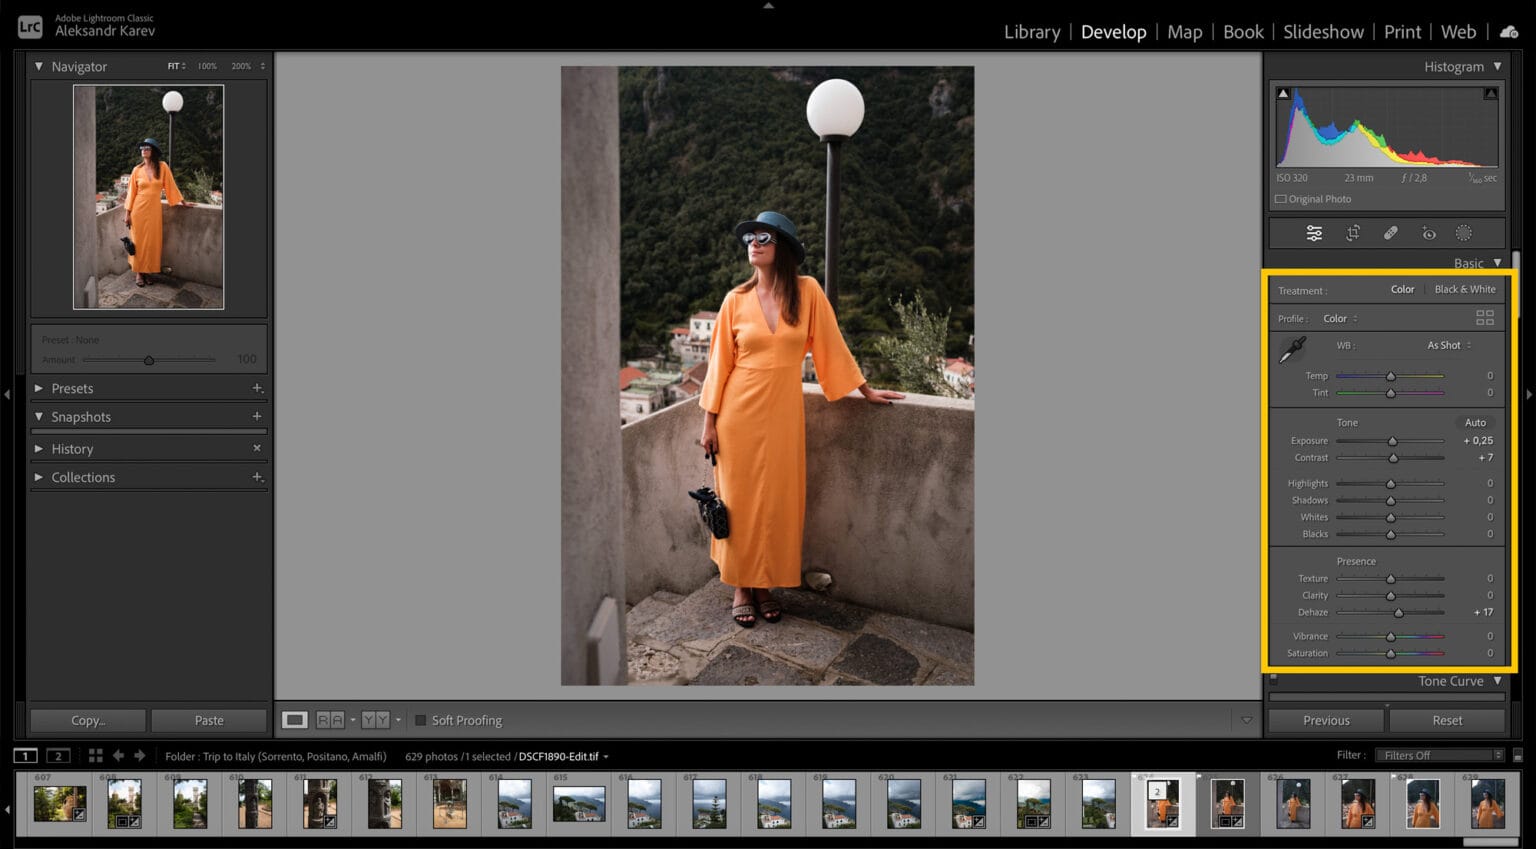Toggle the Original Photo checkbox
This screenshot has height=849, width=1536.
coord(1281,199)
